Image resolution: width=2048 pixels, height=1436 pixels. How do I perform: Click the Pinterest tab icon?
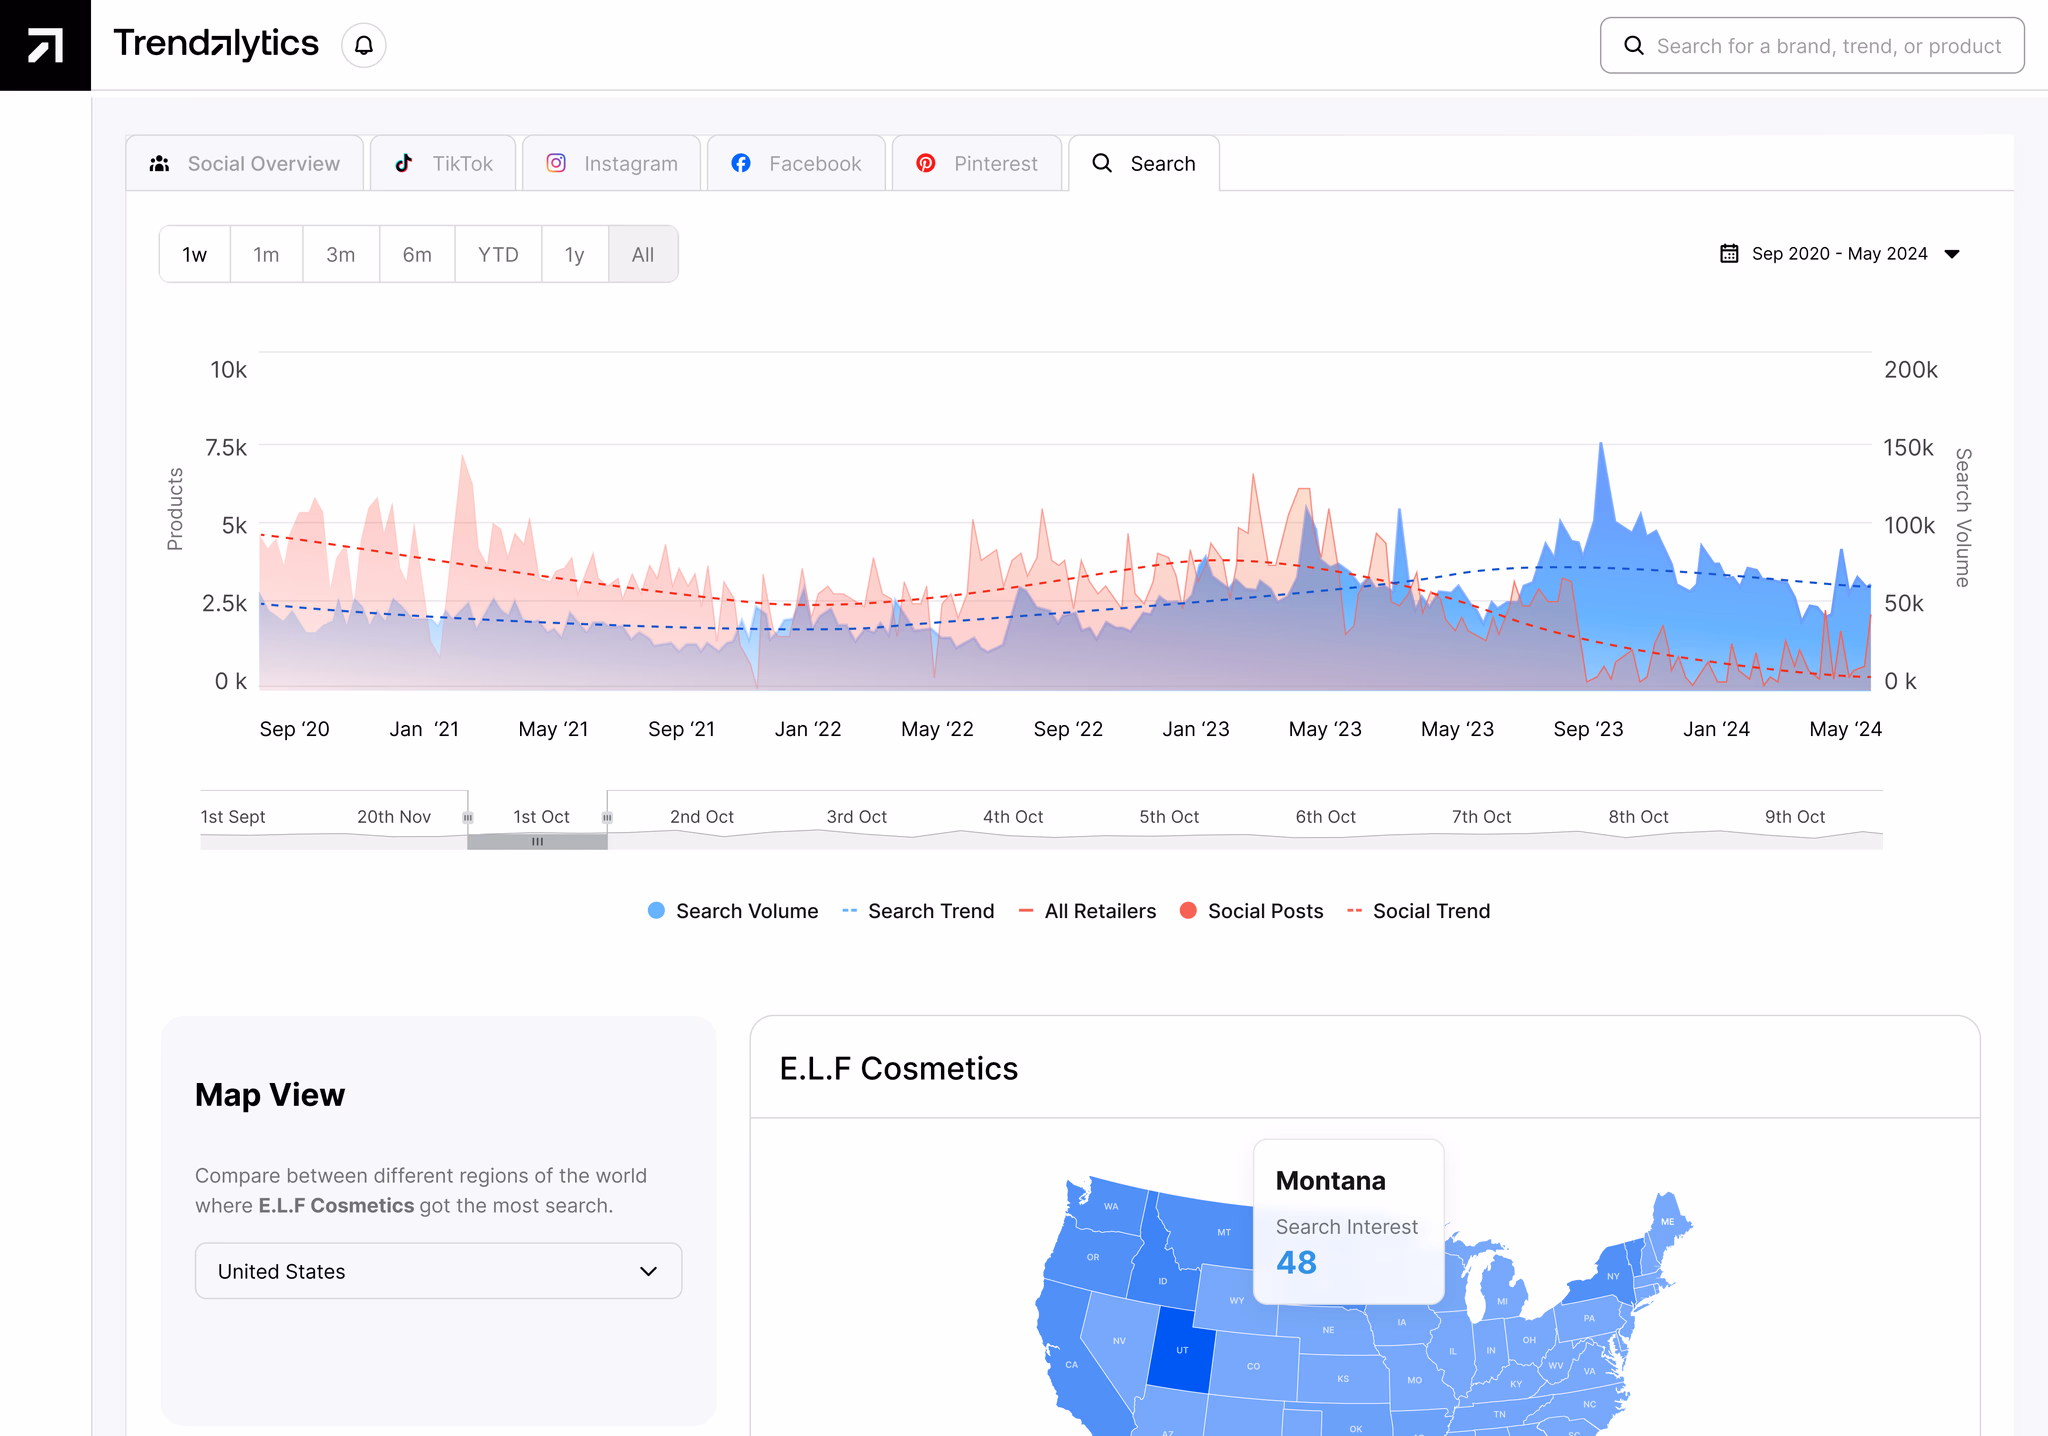[926, 163]
